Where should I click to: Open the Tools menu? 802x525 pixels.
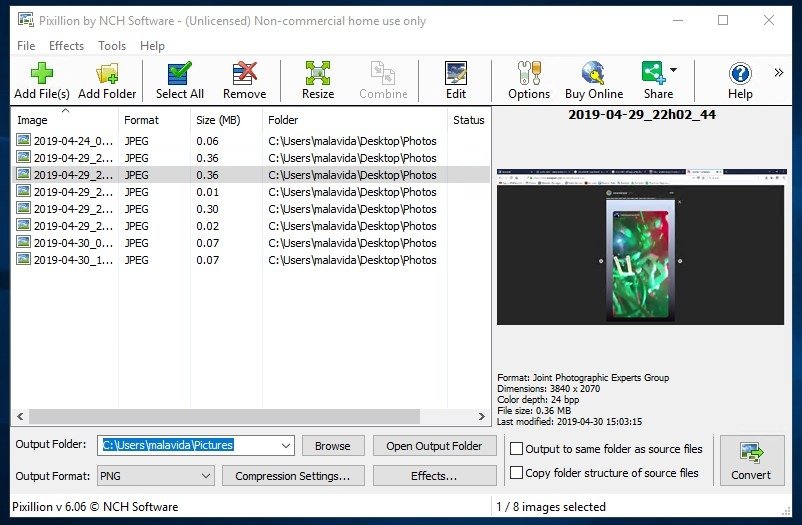pos(112,46)
